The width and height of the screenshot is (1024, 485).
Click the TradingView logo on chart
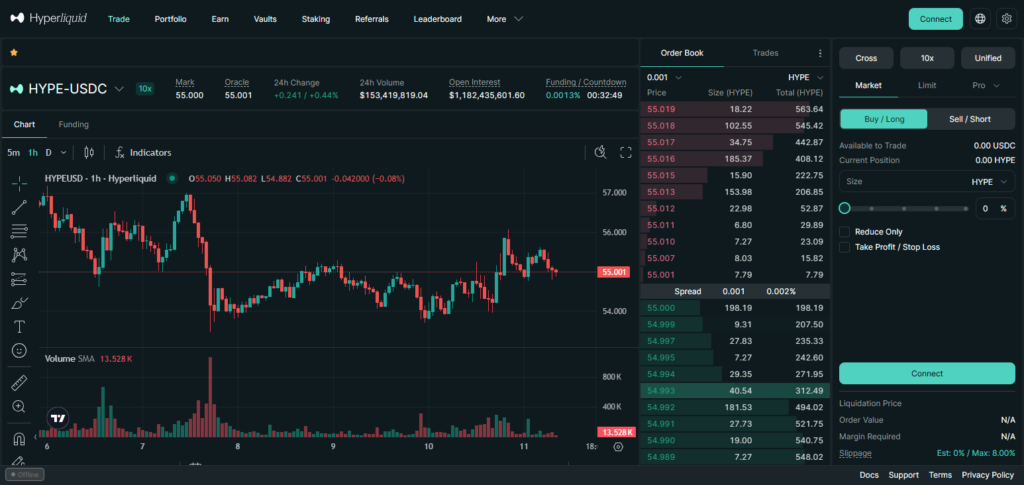58,418
